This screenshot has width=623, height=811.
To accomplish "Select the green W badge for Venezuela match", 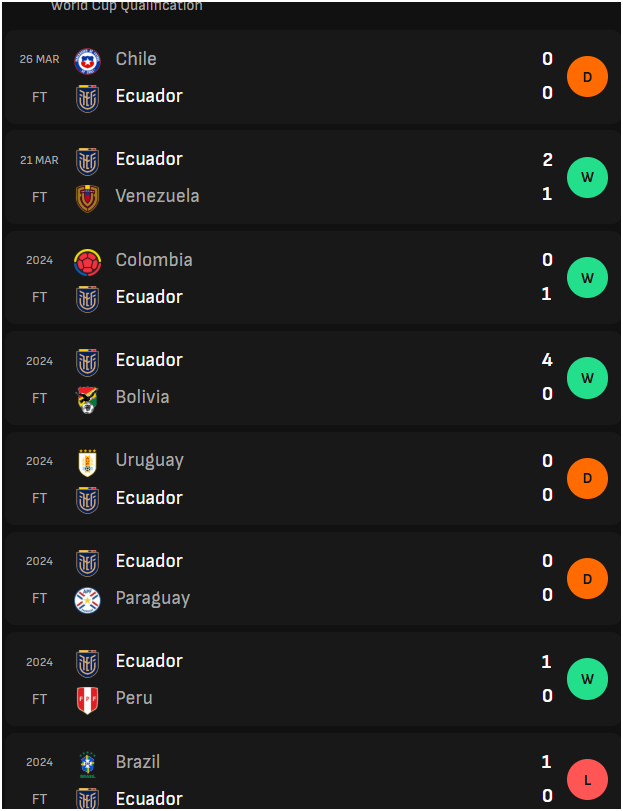I will [587, 177].
